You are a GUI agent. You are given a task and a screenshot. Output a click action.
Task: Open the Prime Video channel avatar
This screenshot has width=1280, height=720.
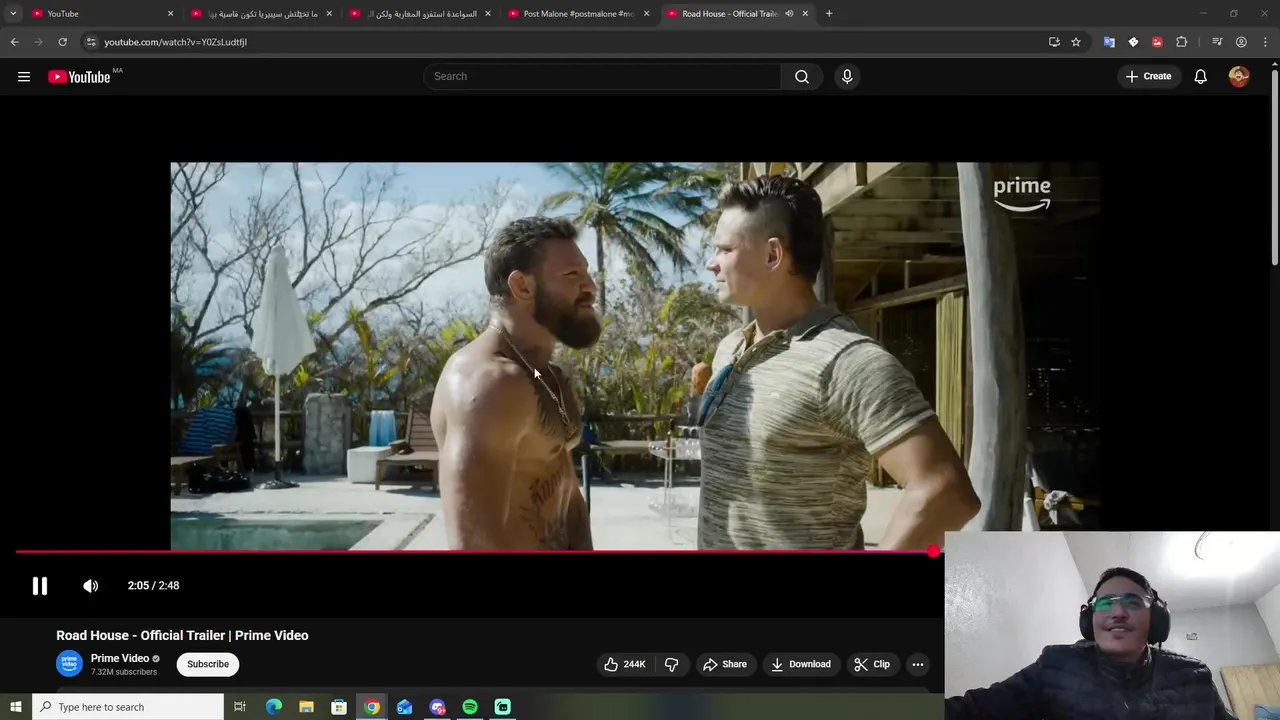(x=69, y=664)
